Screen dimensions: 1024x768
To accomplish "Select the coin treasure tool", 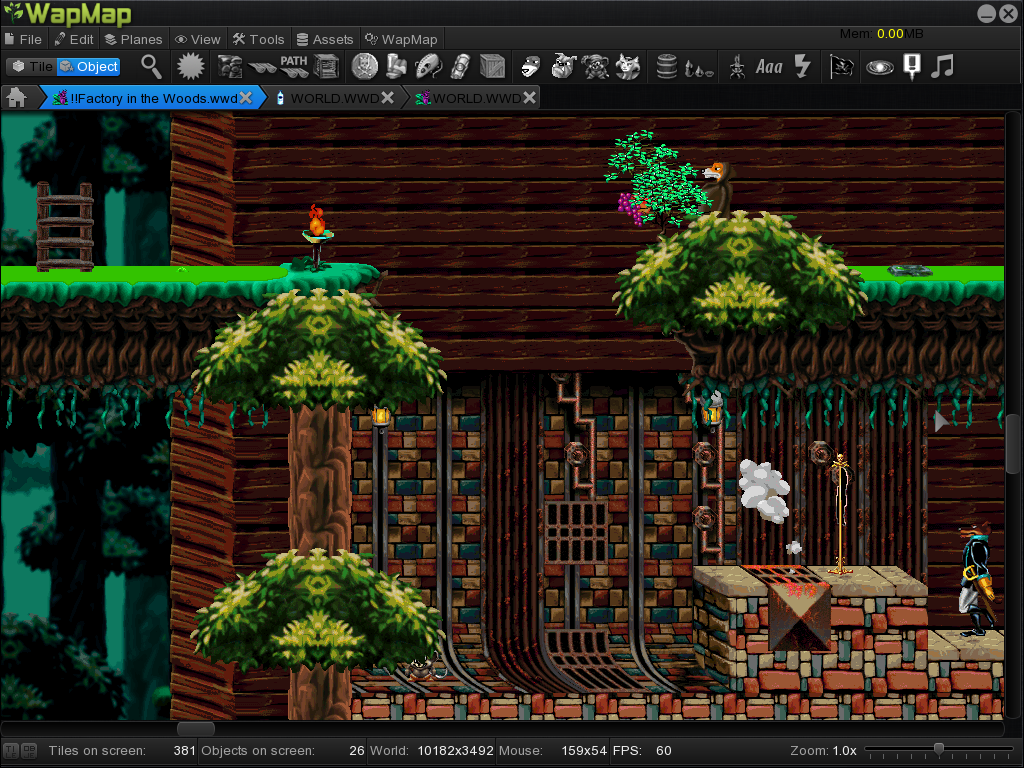I will pyautogui.click(x=364, y=67).
